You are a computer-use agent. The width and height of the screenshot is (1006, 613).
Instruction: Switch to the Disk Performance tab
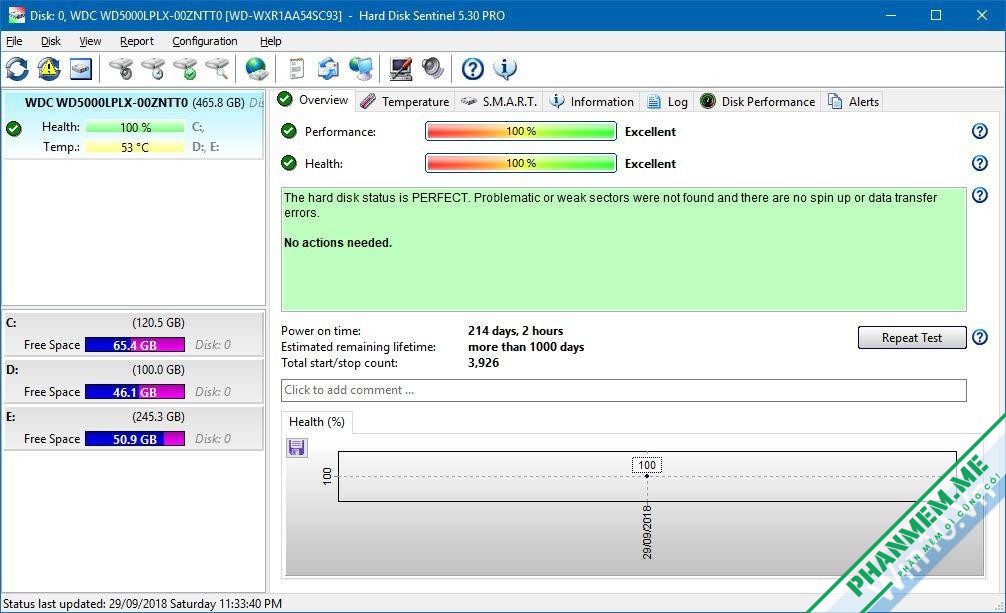point(757,101)
